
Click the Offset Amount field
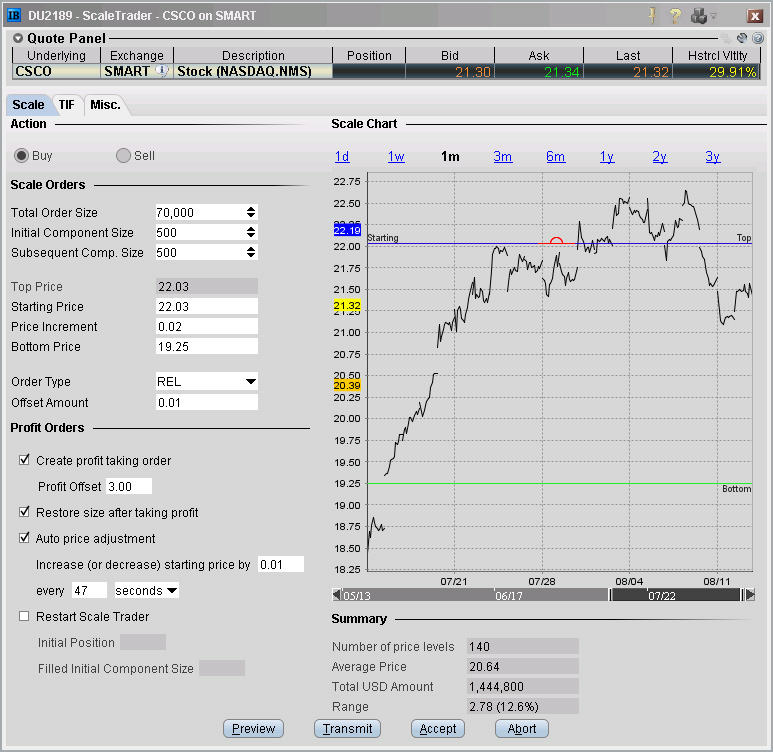207,402
